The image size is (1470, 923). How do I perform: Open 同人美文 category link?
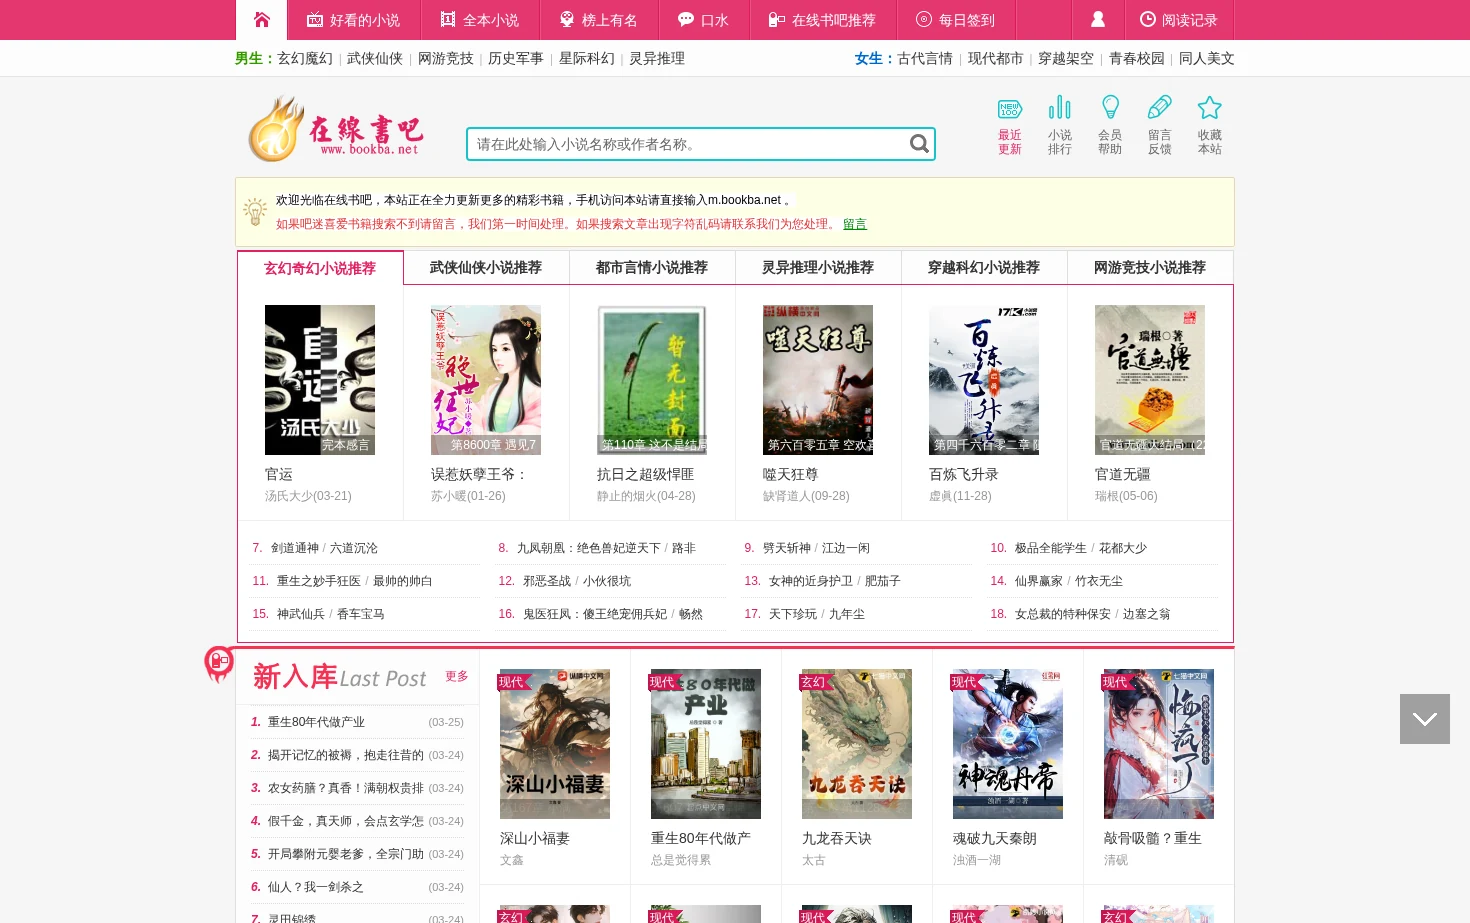point(1207,58)
